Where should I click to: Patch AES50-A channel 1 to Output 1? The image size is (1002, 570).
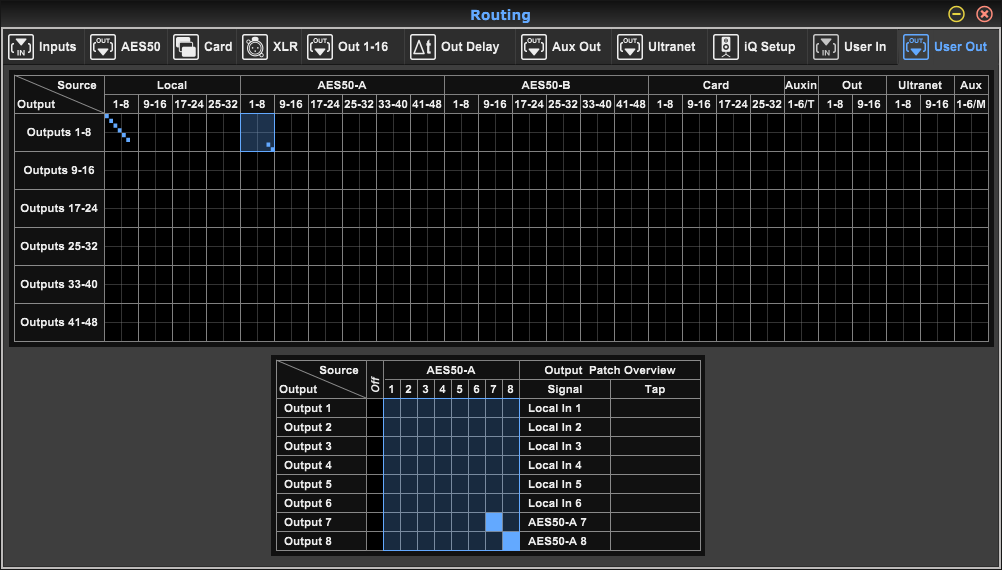(x=392, y=408)
